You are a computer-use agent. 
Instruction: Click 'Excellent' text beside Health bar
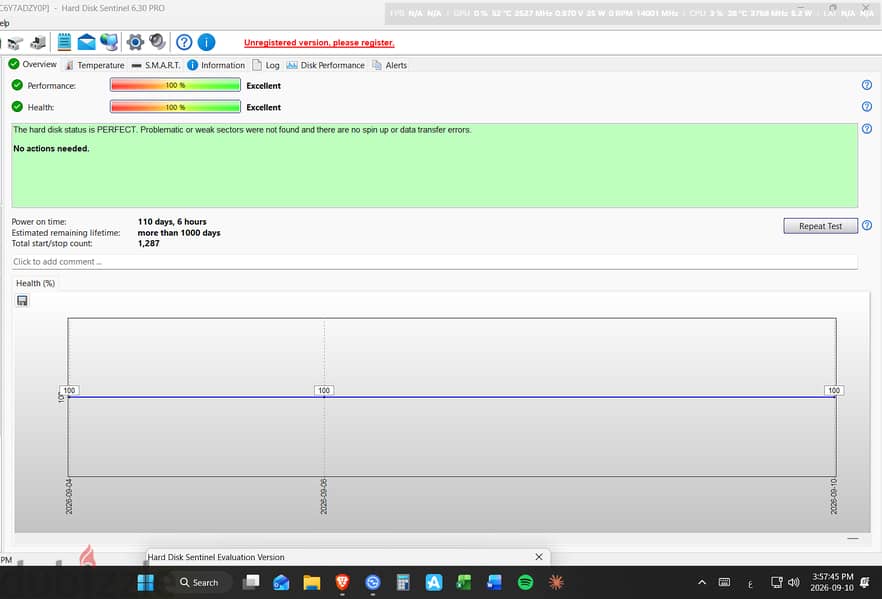point(263,107)
